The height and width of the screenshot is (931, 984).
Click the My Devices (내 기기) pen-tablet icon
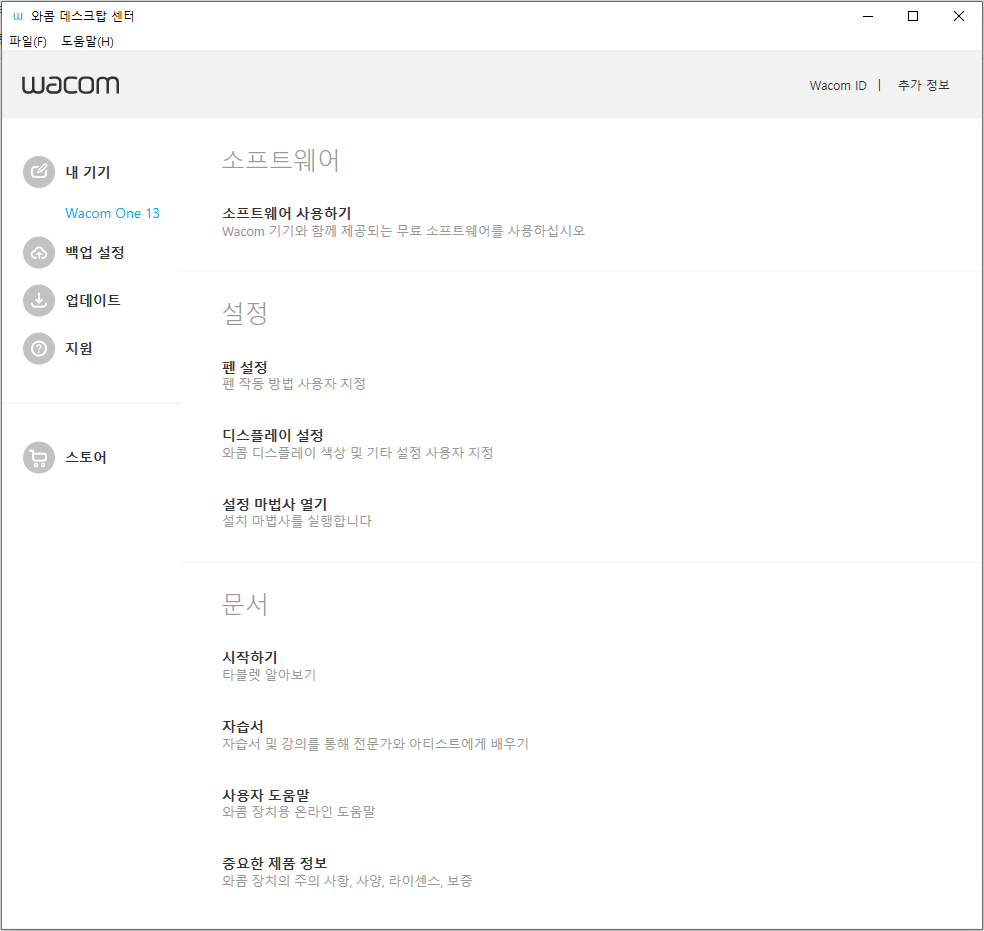click(x=39, y=172)
